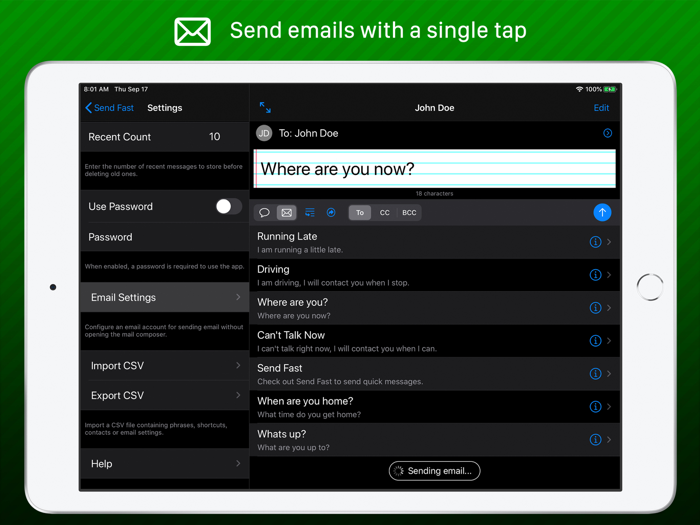
Task: Select the email envelope mode icon
Action: pos(287,212)
